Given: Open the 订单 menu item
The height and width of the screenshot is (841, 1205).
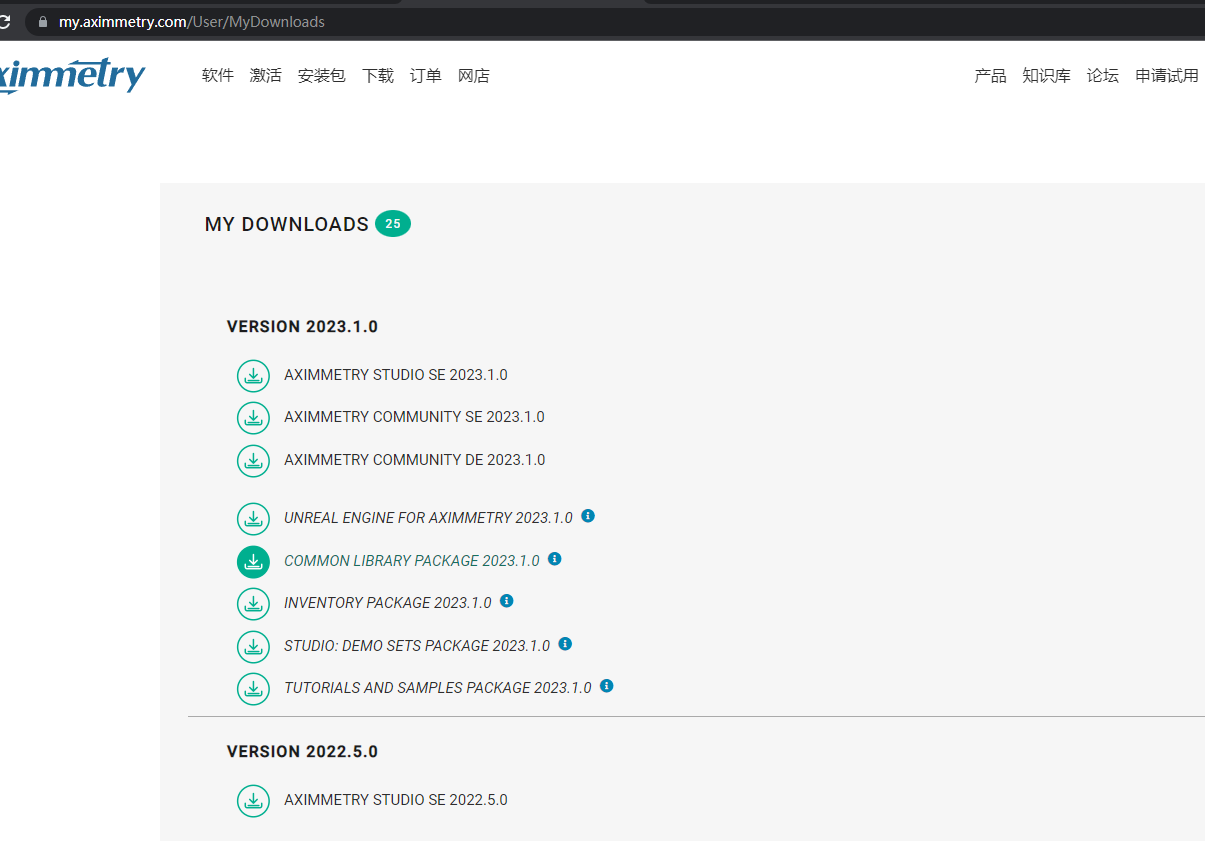Looking at the screenshot, I should click(x=425, y=76).
